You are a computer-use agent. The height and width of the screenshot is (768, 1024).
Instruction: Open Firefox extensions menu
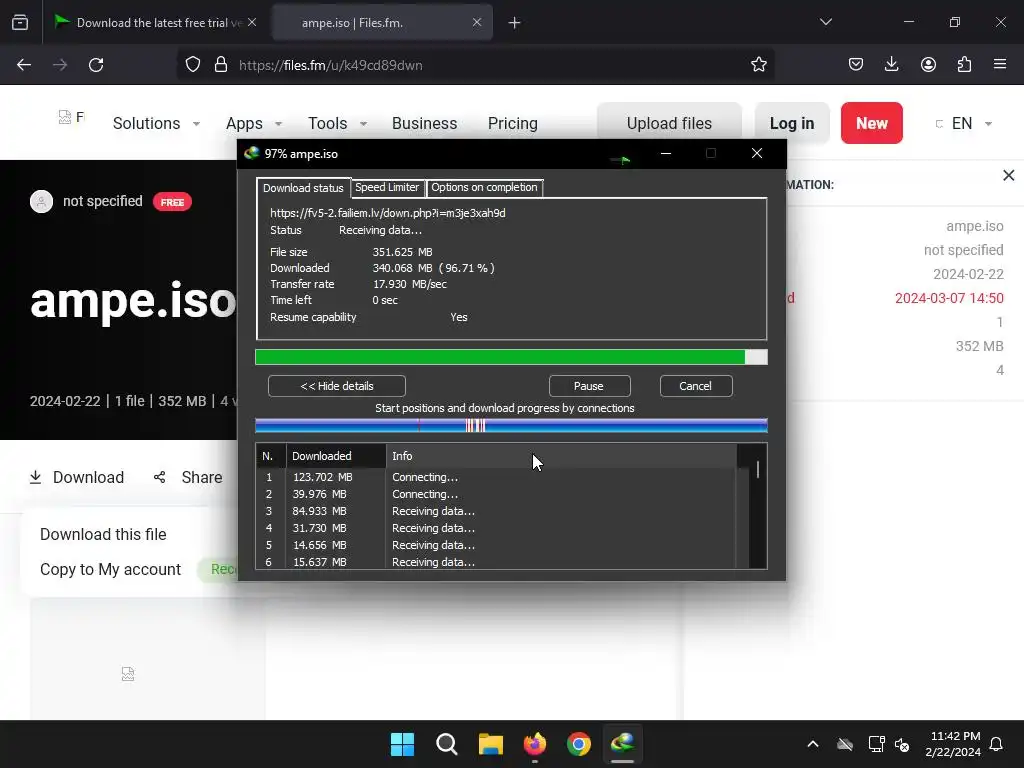(x=964, y=65)
